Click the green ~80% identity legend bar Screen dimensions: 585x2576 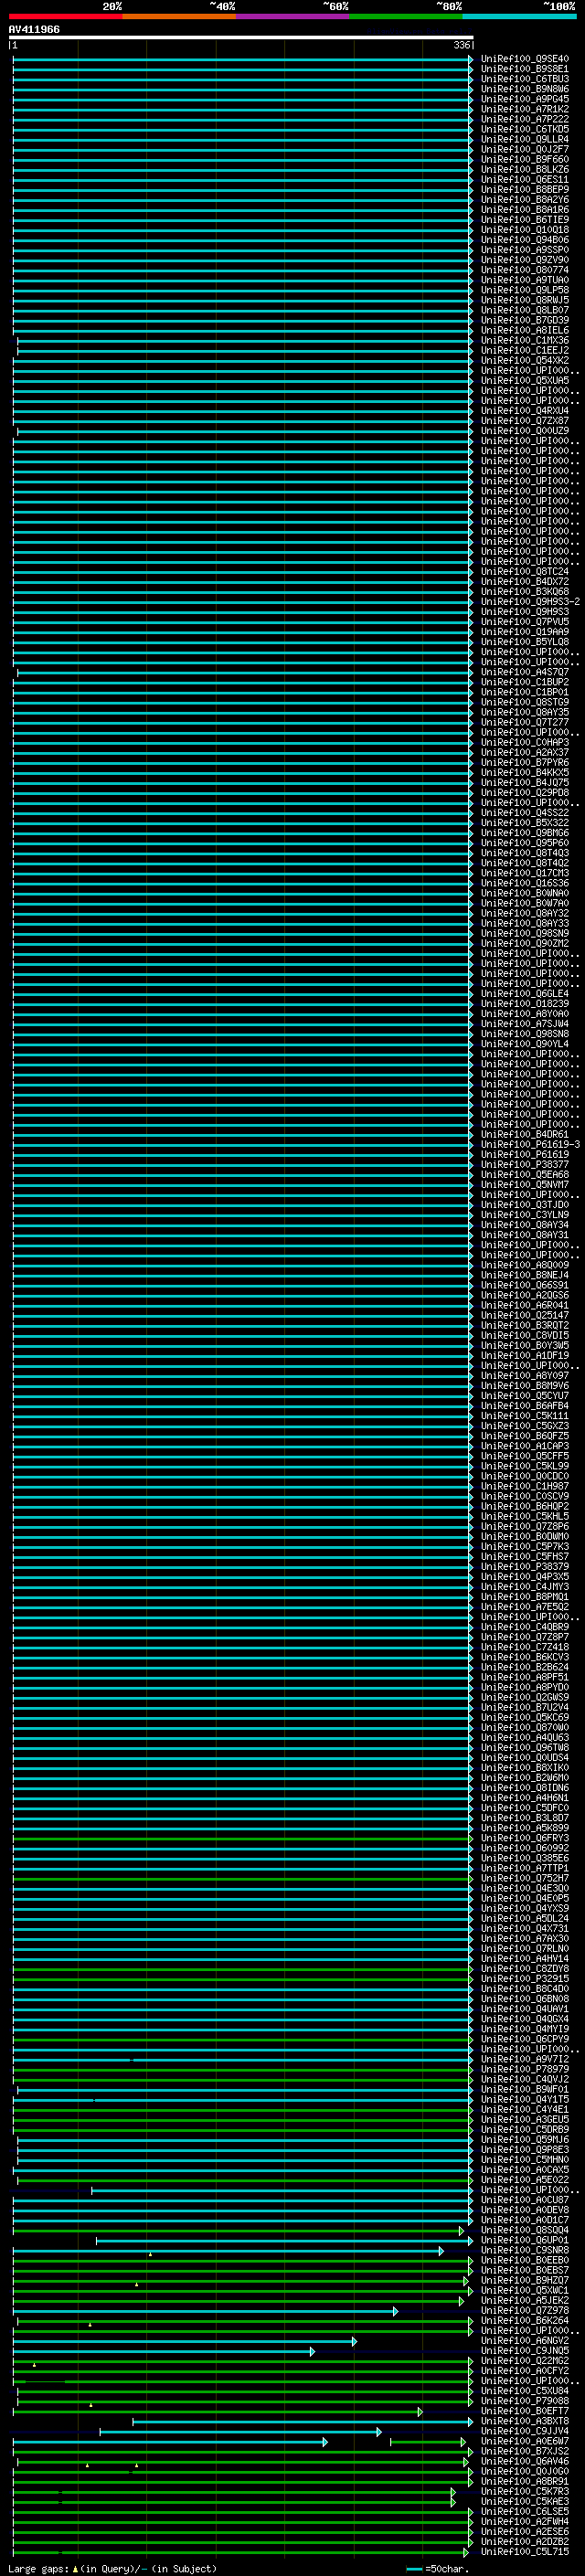click(x=406, y=16)
